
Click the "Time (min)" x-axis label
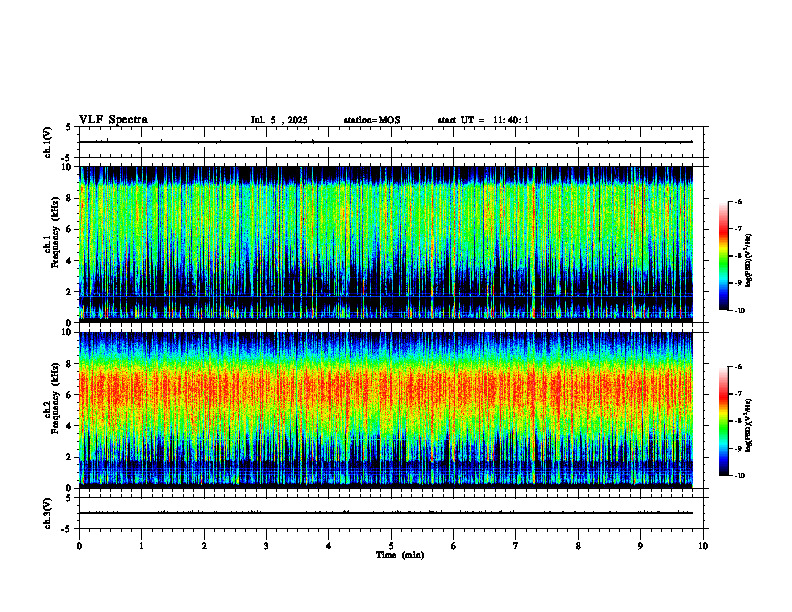[400, 555]
